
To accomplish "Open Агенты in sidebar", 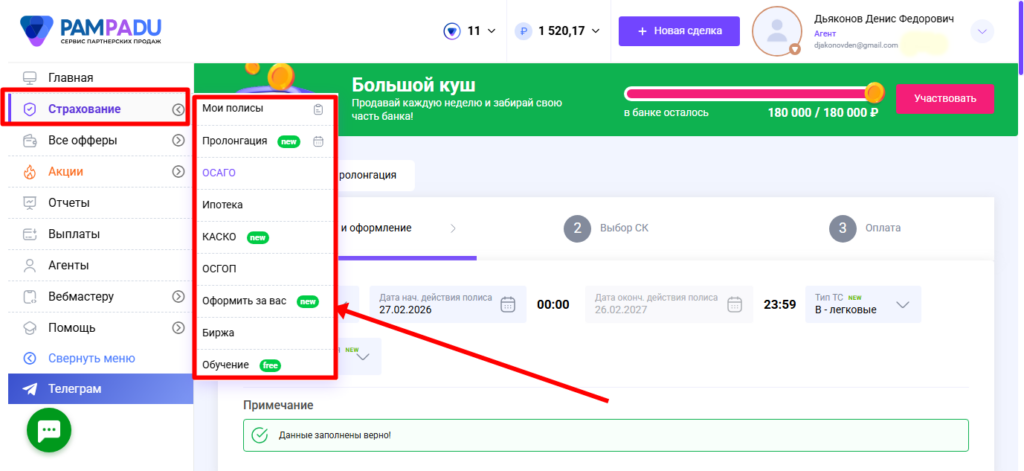I will 69,265.
